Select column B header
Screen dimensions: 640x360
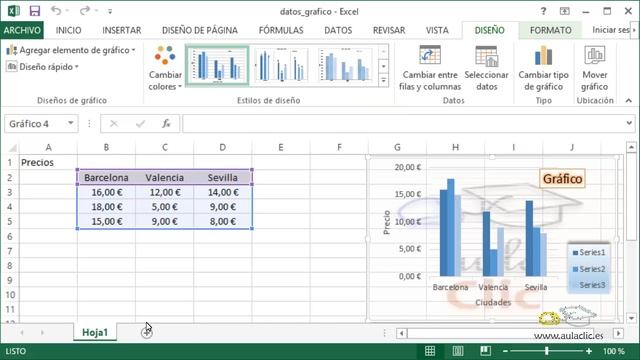point(106,147)
